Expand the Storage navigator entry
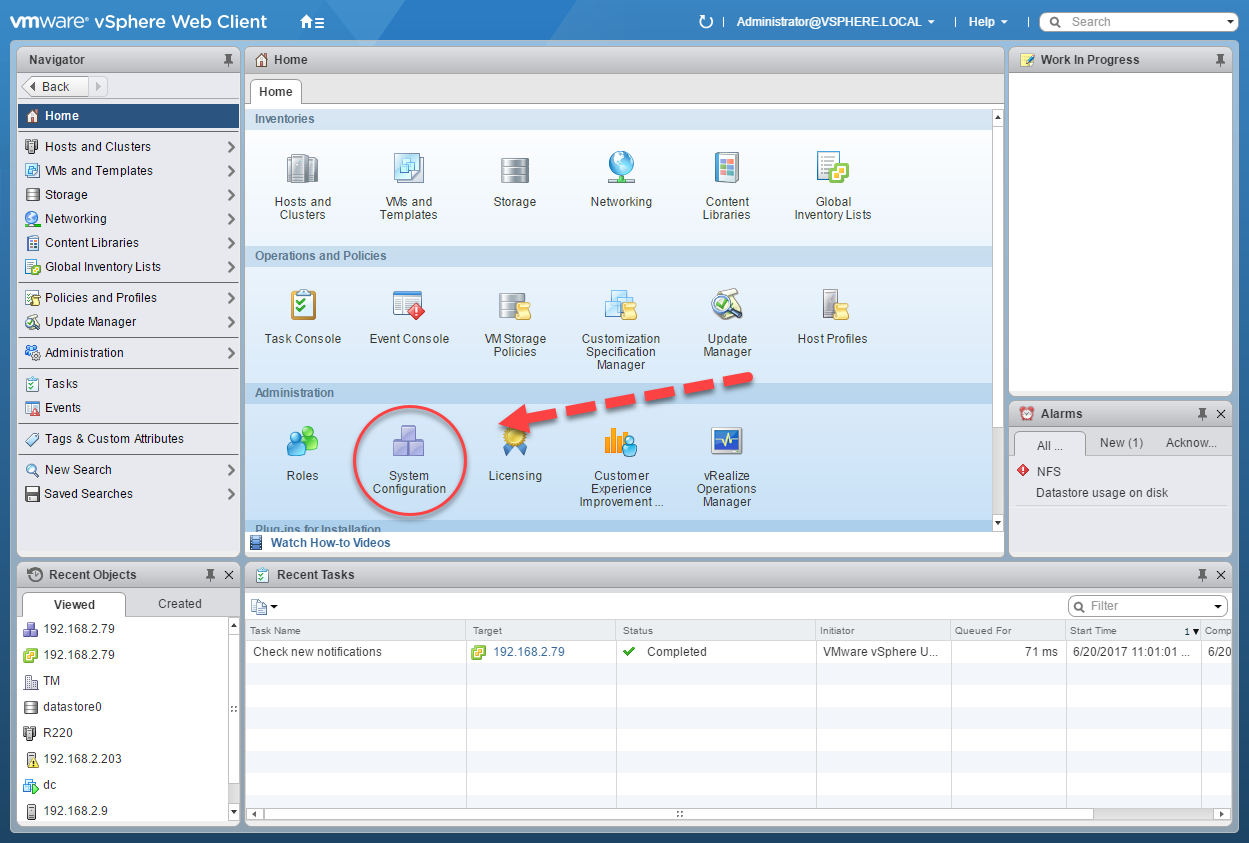Screen dimensions: 1249x843 pos(231,194)
